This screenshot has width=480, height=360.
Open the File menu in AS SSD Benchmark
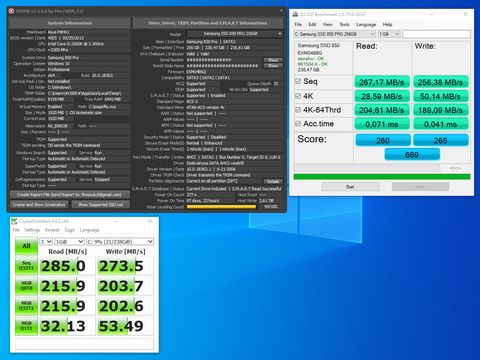(x=298, y=24)
